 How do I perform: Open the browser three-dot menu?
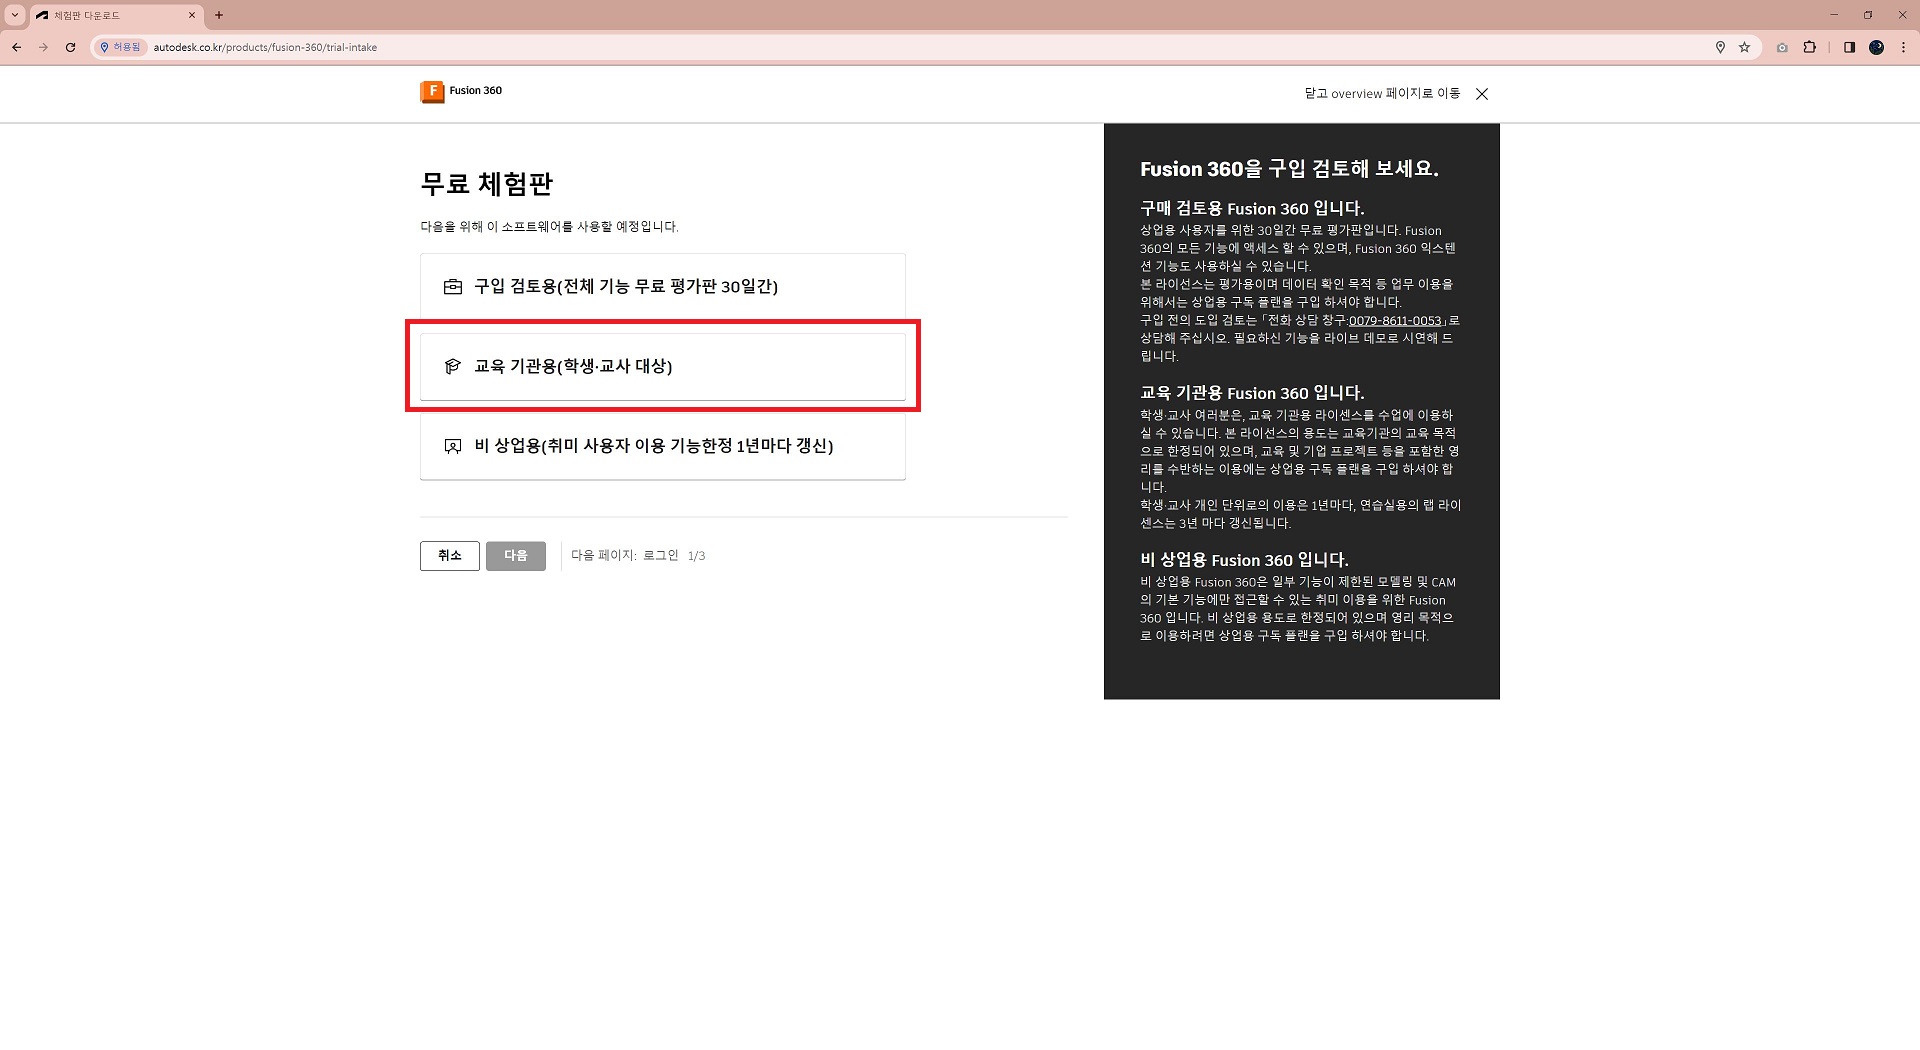click(1903, 47)
